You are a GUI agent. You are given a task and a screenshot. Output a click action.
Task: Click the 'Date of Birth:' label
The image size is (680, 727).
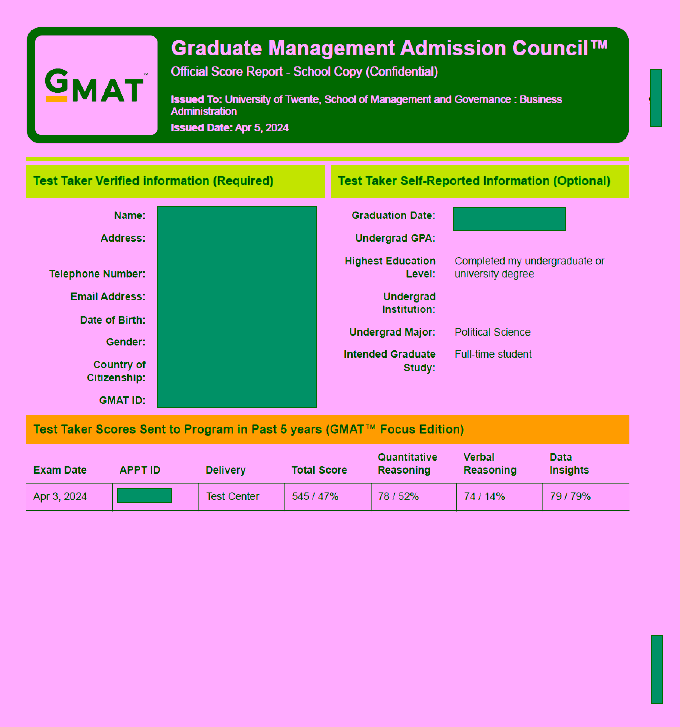113,320
